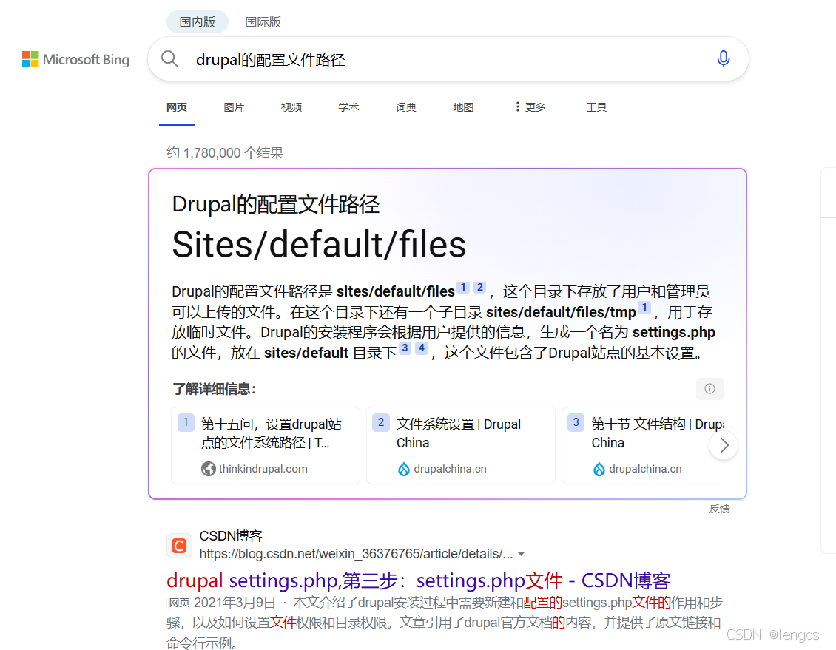Click the thinkindrupal.com domain text
Screen dimensions: 836x650
(263, 469)
